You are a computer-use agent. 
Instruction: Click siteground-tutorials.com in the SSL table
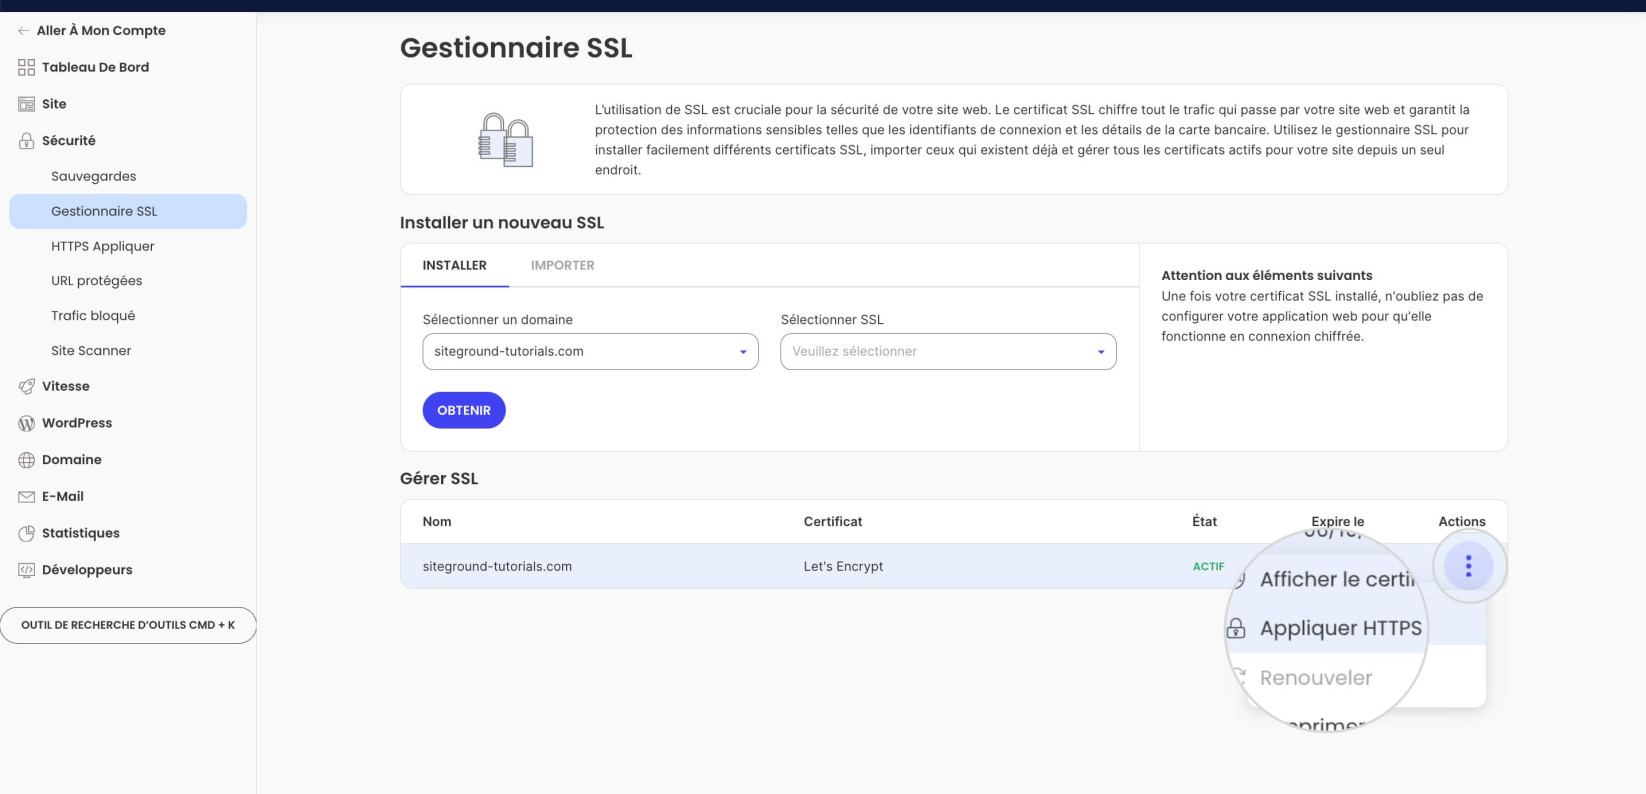497,566
